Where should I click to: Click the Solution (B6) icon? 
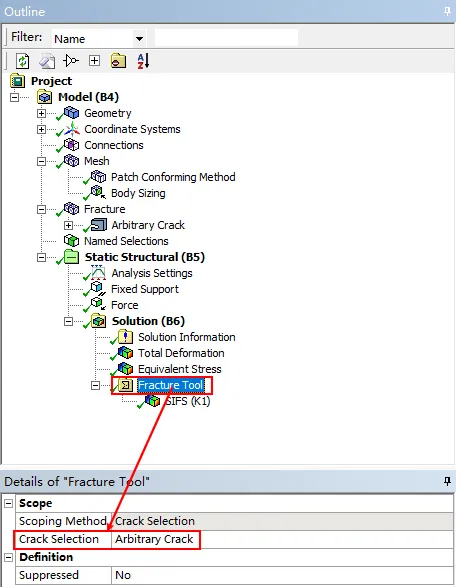(x=98, y=321)
